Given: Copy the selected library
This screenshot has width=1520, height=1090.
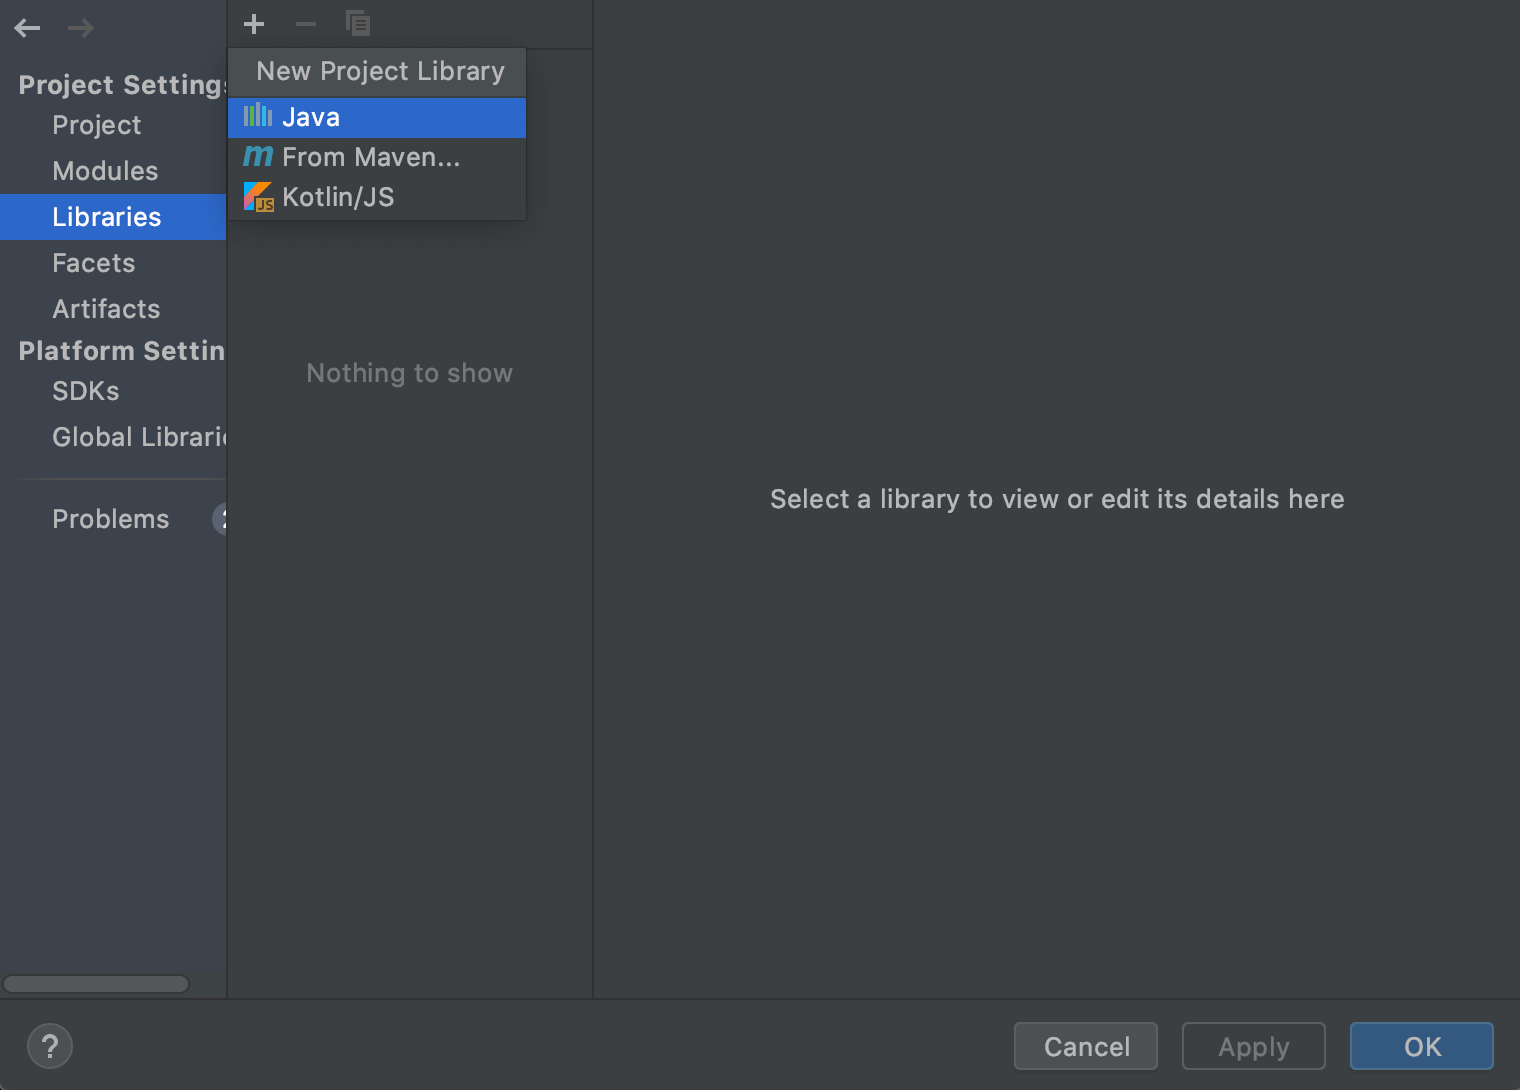Looking at the screenshot, I should [x=358, y=23].
